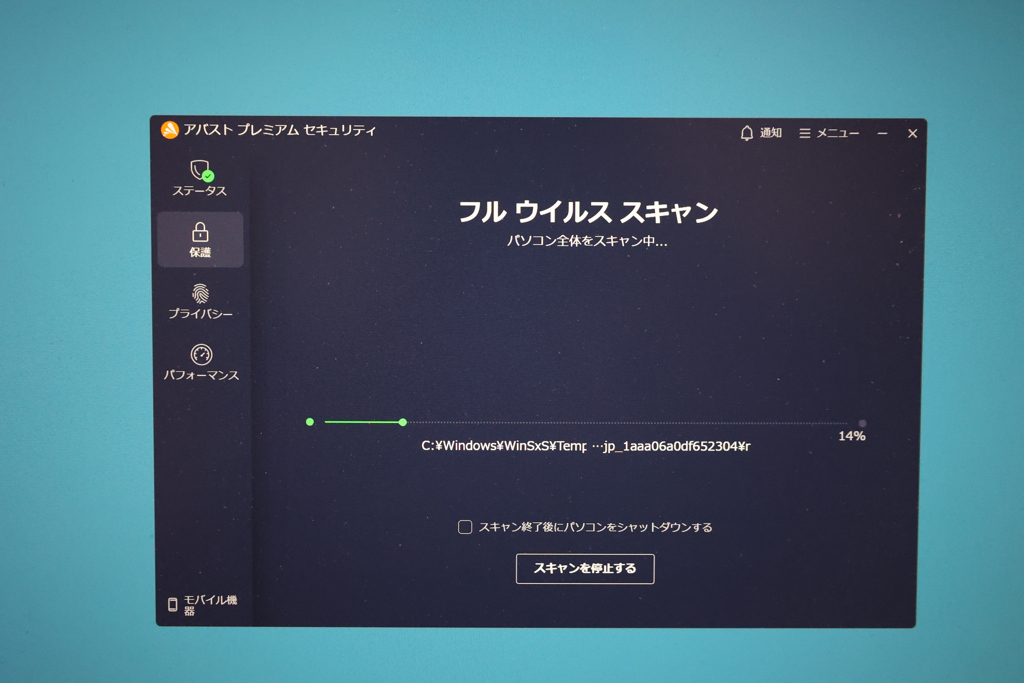The image size is (1024, 683).
Task: Click パソコン全体をスキャン中... status text
Action: [x=587, y=241]
